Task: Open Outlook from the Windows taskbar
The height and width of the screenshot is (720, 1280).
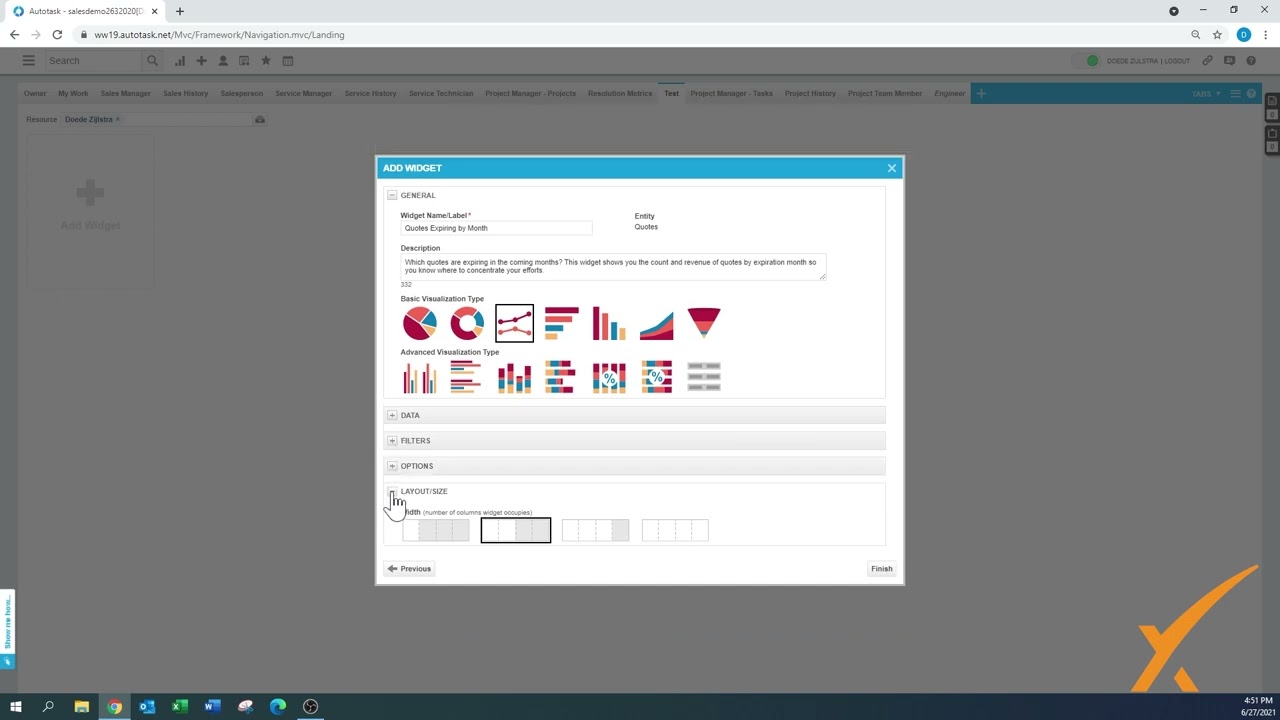Action: coord(147,707)
